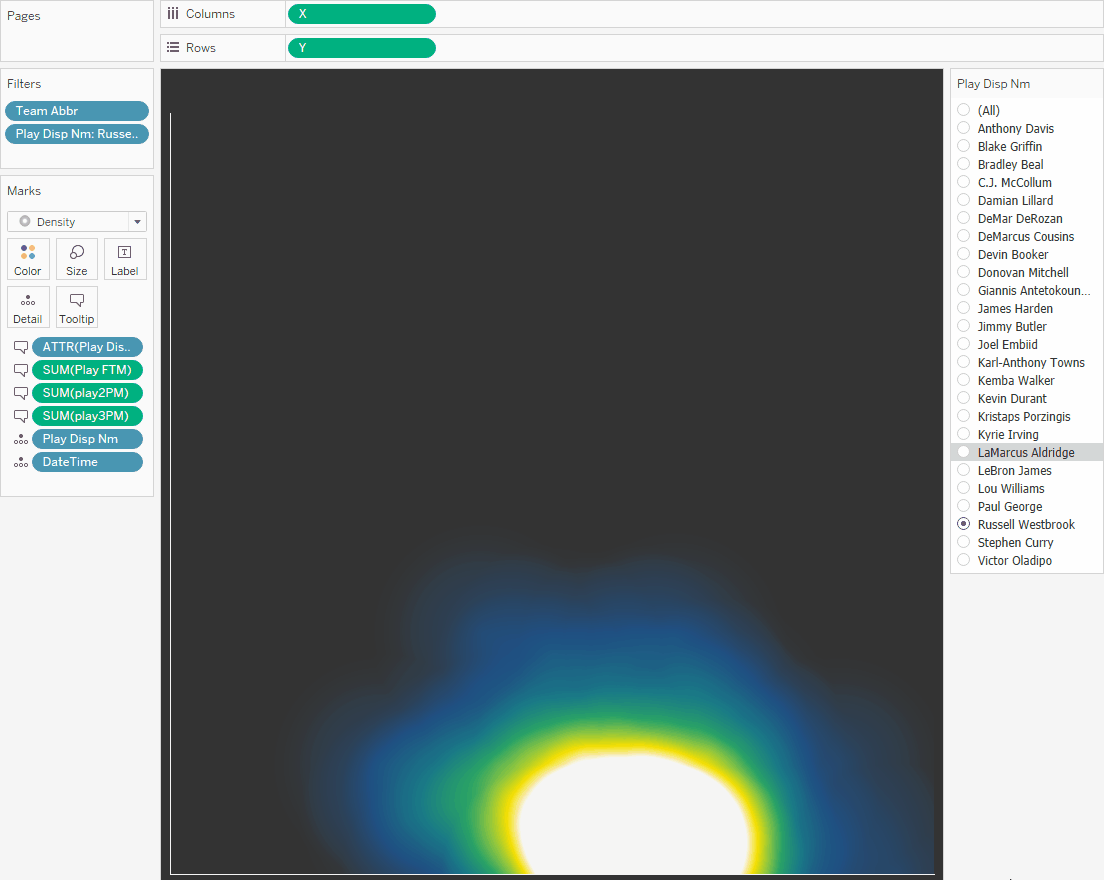The width and height of the screenshot is (1104, 880).
Task: Select LeBron James radio button
Action: tap(964, 470)
